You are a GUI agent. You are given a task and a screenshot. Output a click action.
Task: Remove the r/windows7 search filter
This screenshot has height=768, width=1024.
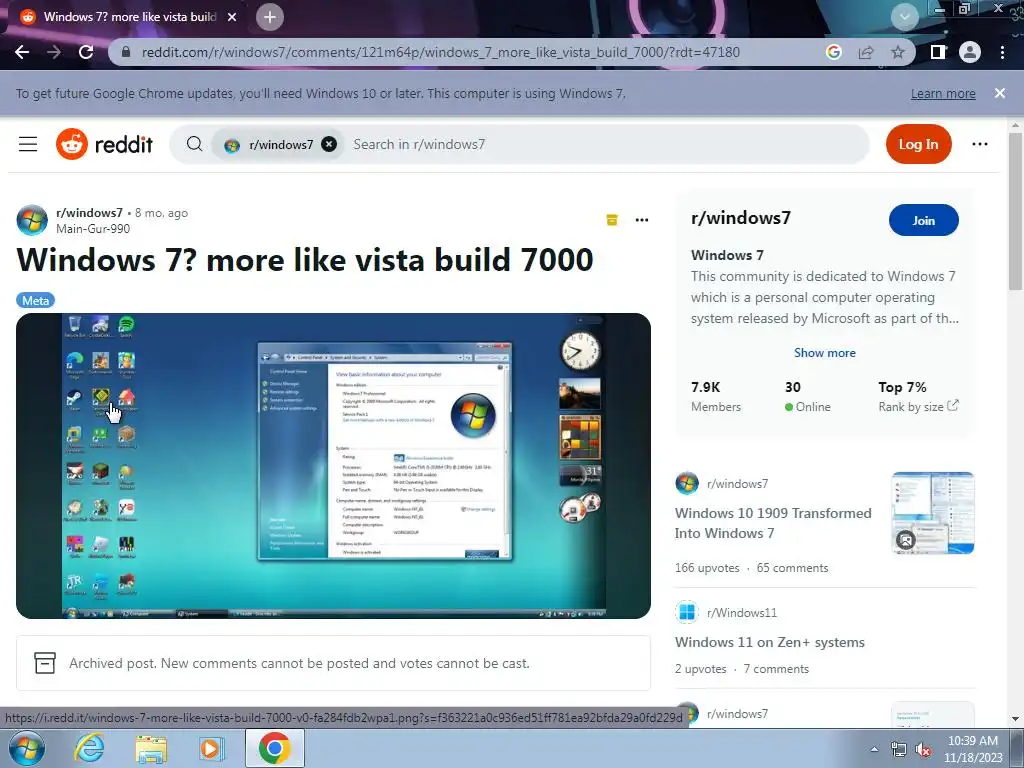pyautogui.click(x=329, y=144)
